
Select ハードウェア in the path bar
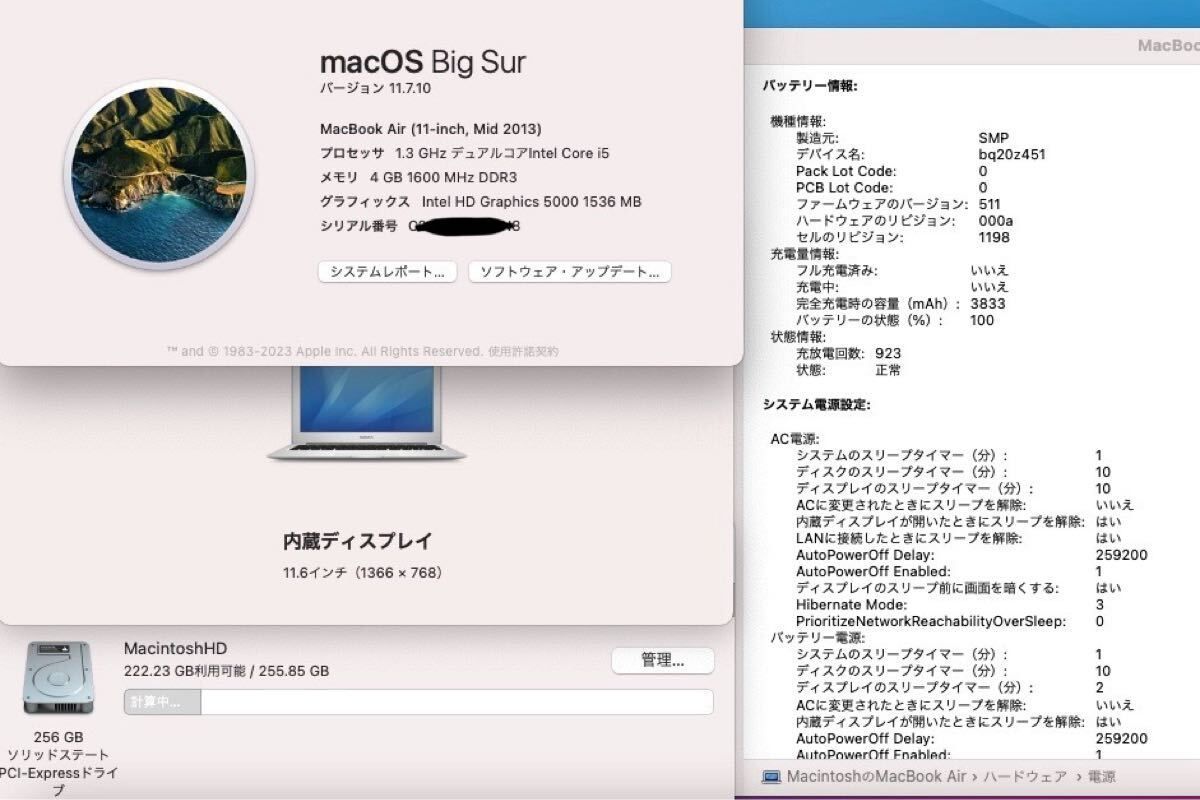pos(1022,777)
